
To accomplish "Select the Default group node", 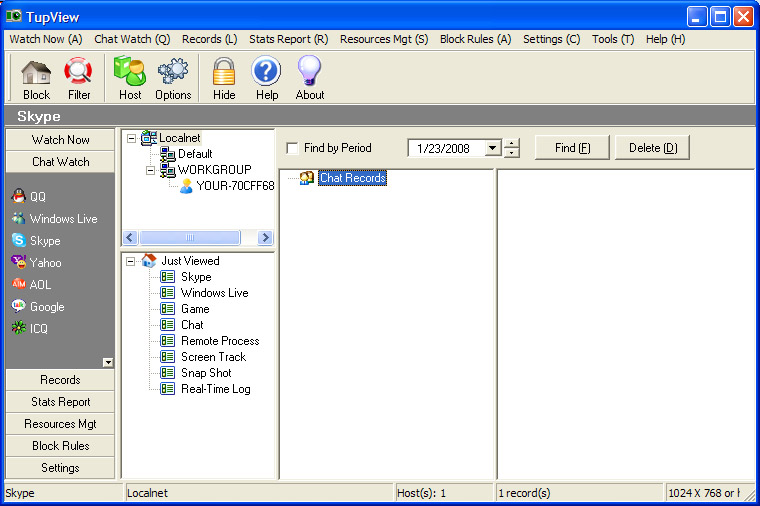I will [187, 154].
